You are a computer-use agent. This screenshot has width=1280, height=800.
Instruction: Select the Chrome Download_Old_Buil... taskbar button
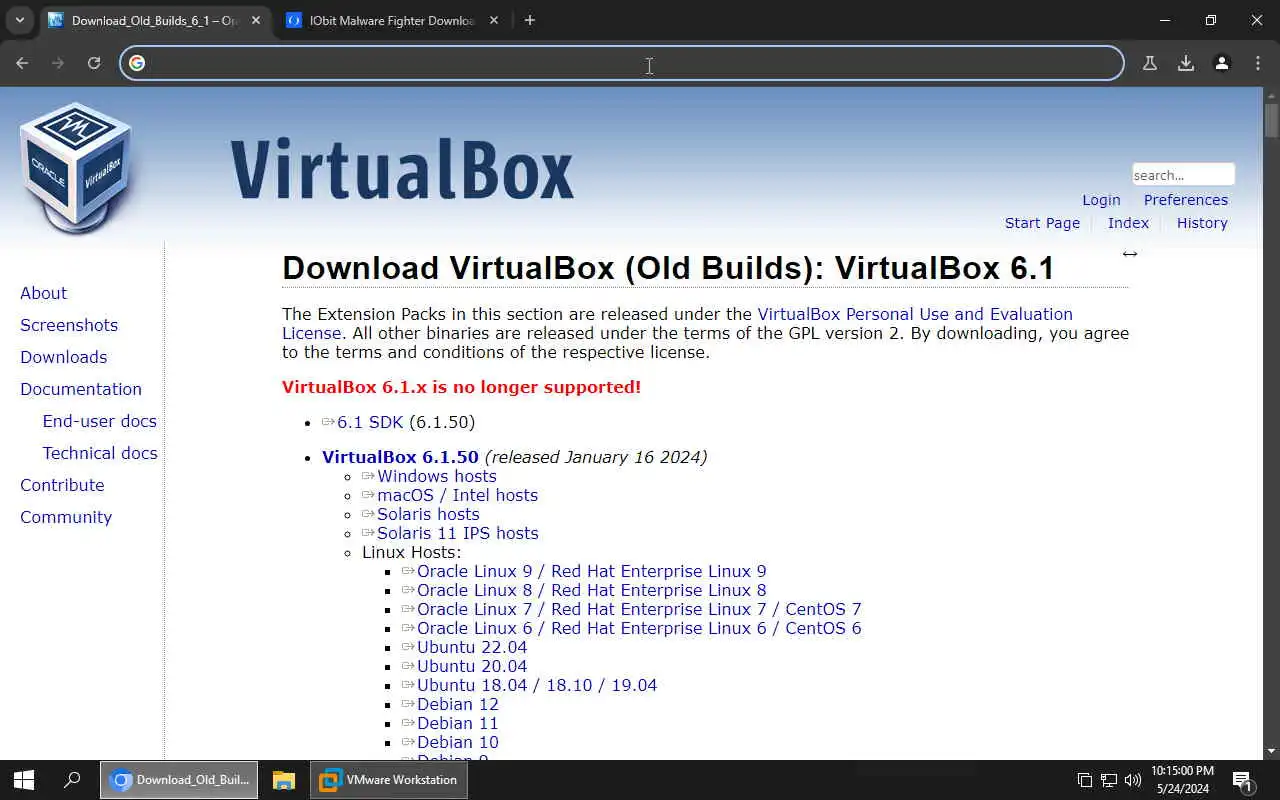[x=179, y=780]
